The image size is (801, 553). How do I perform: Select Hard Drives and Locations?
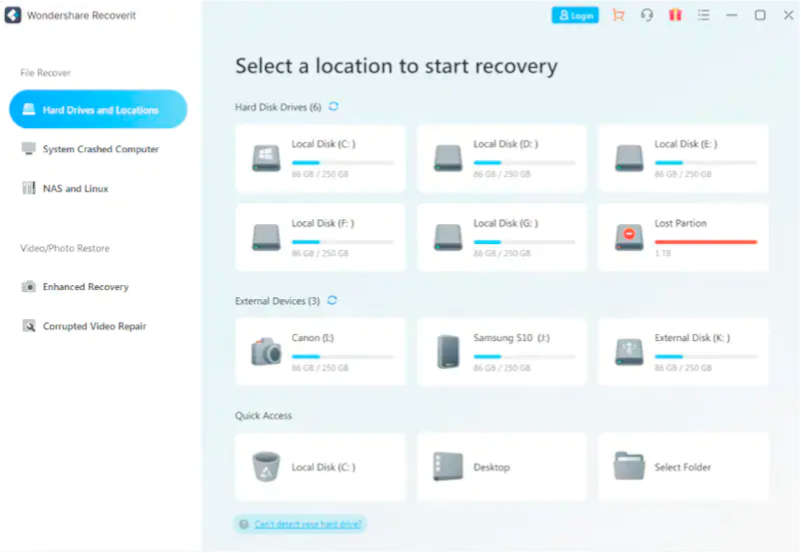[98, 109]
